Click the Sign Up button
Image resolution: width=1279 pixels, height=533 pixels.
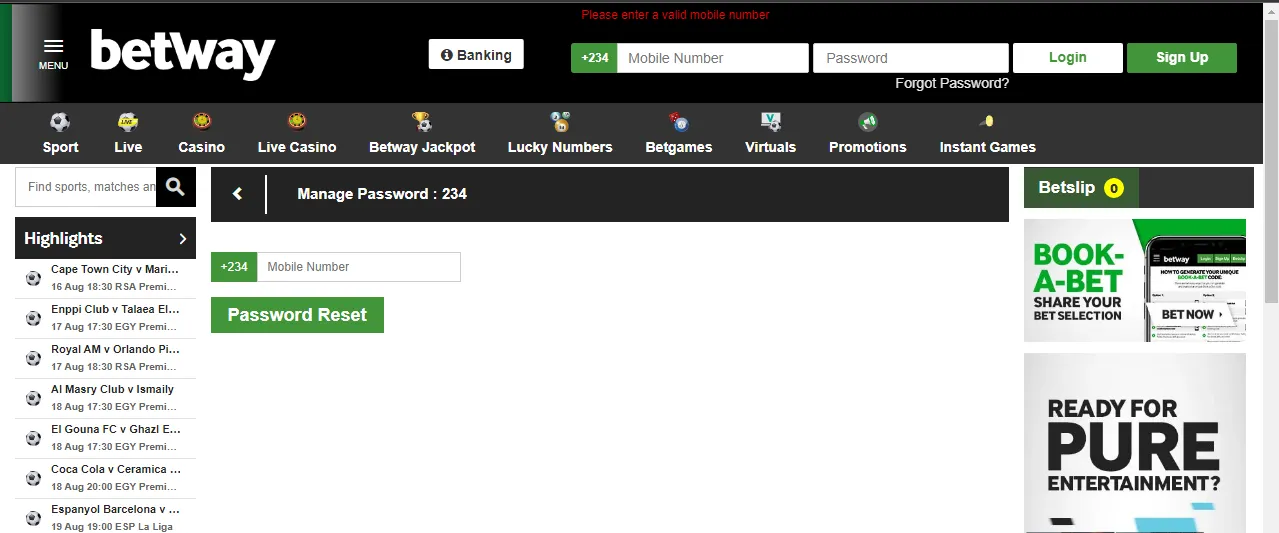click(1182, 58)
